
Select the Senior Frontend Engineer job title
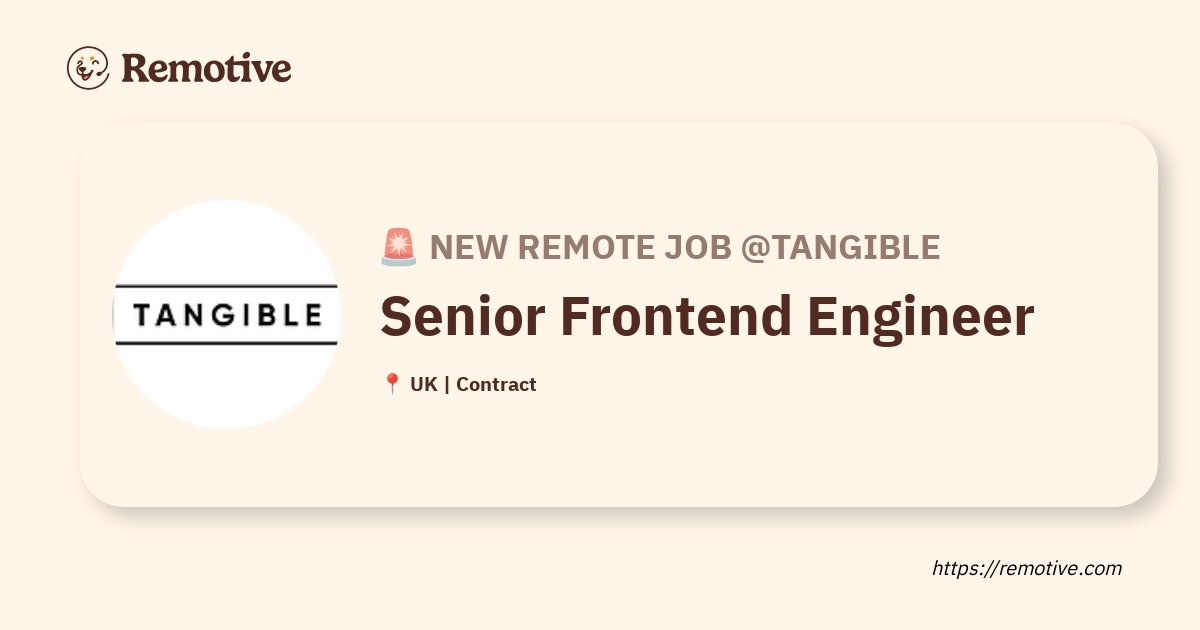point(706,316)
